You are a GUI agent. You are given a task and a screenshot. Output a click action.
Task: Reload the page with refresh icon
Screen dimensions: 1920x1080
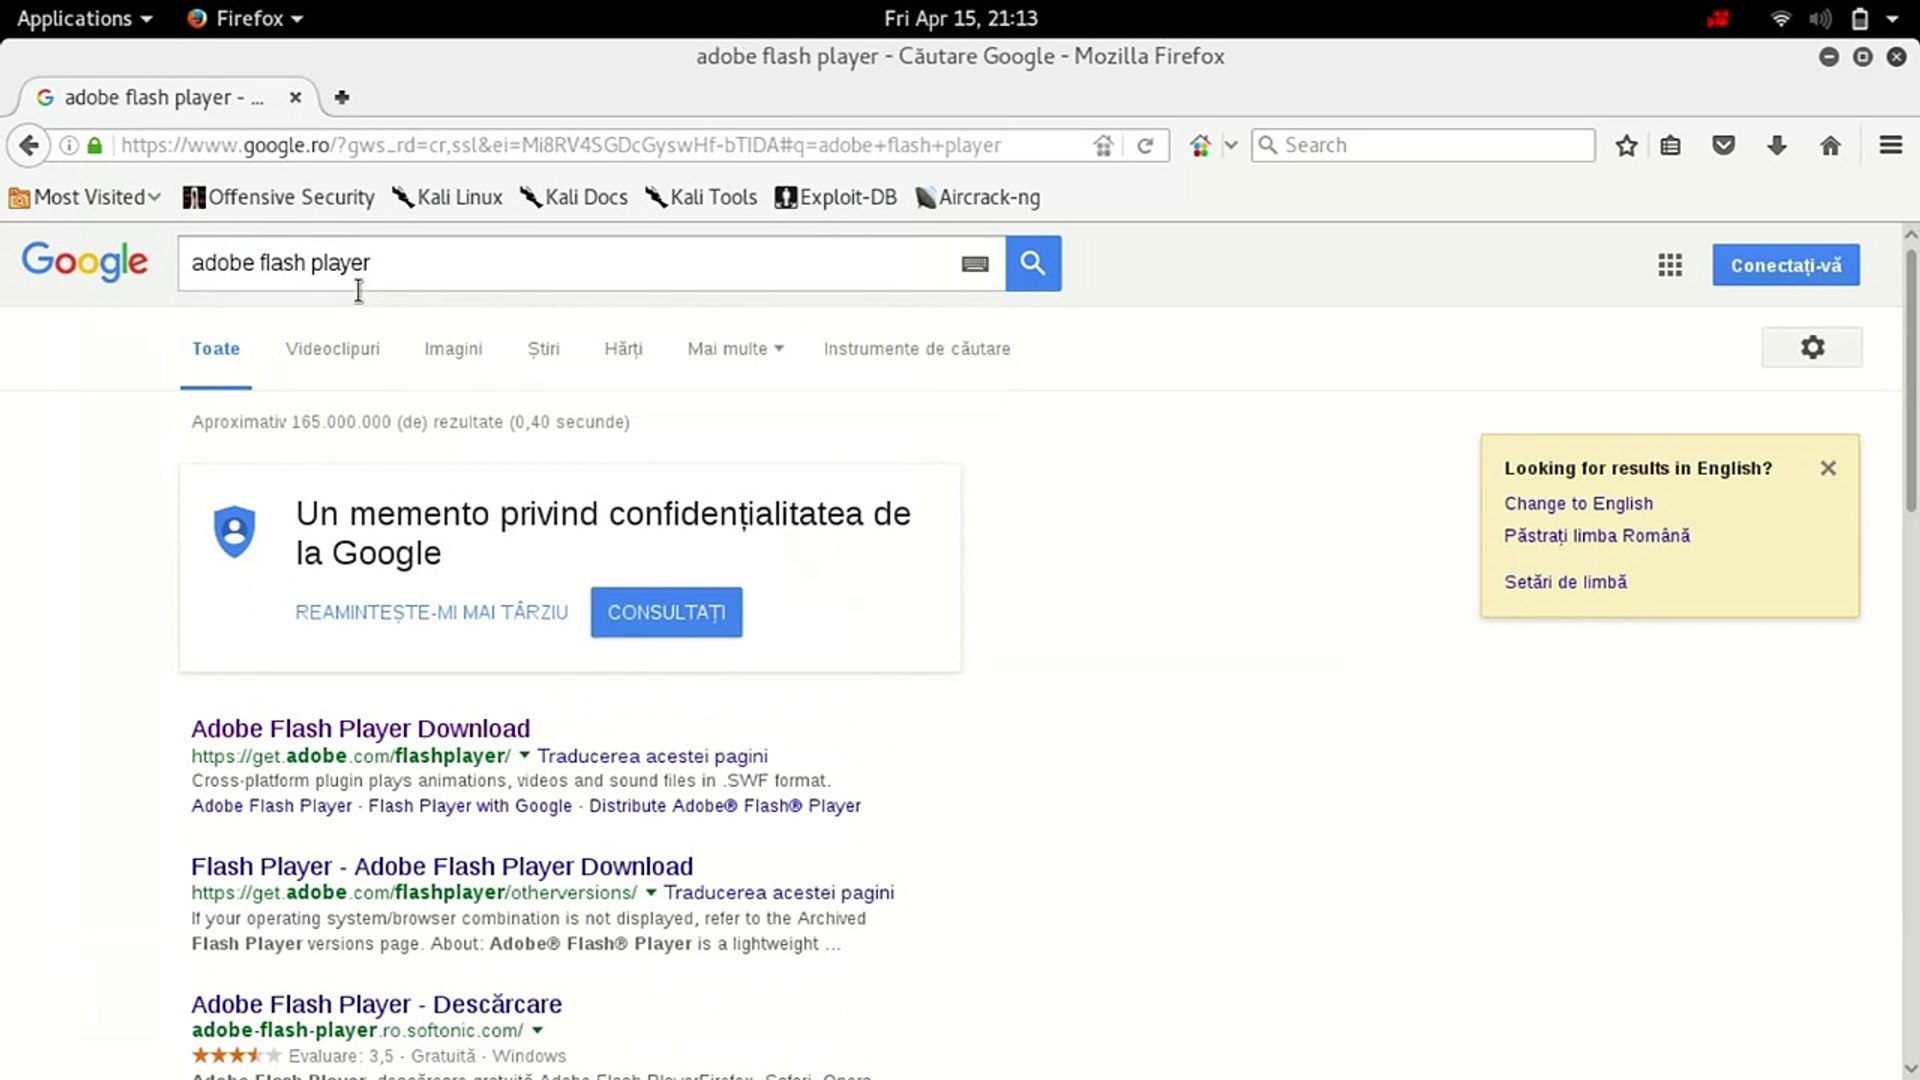coord(1146,146)
